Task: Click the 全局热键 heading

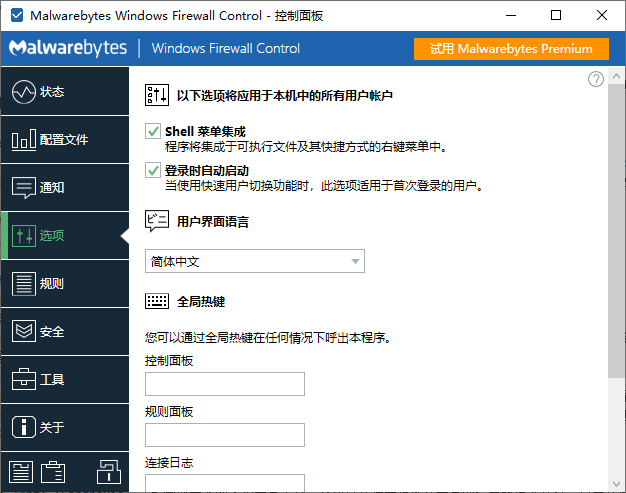Action: (x=201, y=301)
